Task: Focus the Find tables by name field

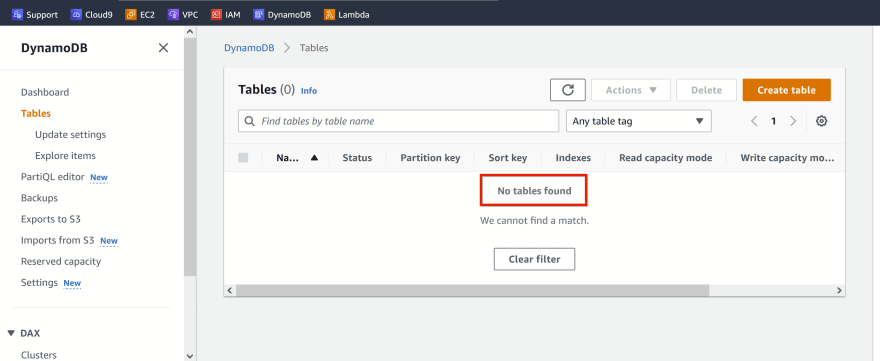Action: point(398,121)
